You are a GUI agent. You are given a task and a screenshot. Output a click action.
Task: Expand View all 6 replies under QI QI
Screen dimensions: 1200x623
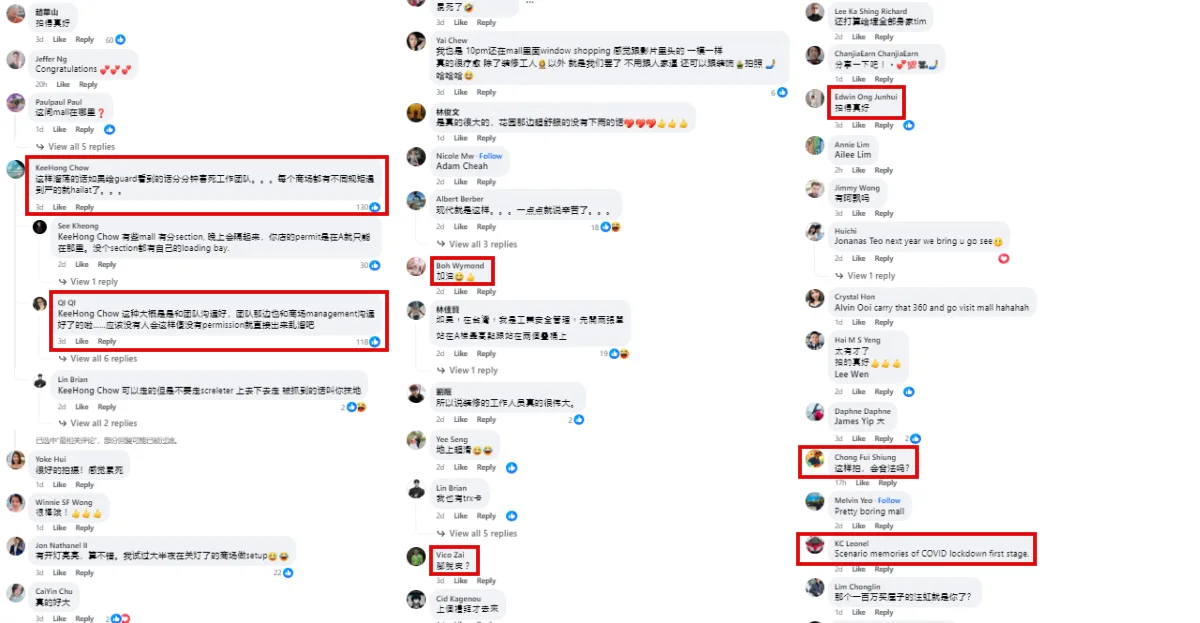(102, 359)
